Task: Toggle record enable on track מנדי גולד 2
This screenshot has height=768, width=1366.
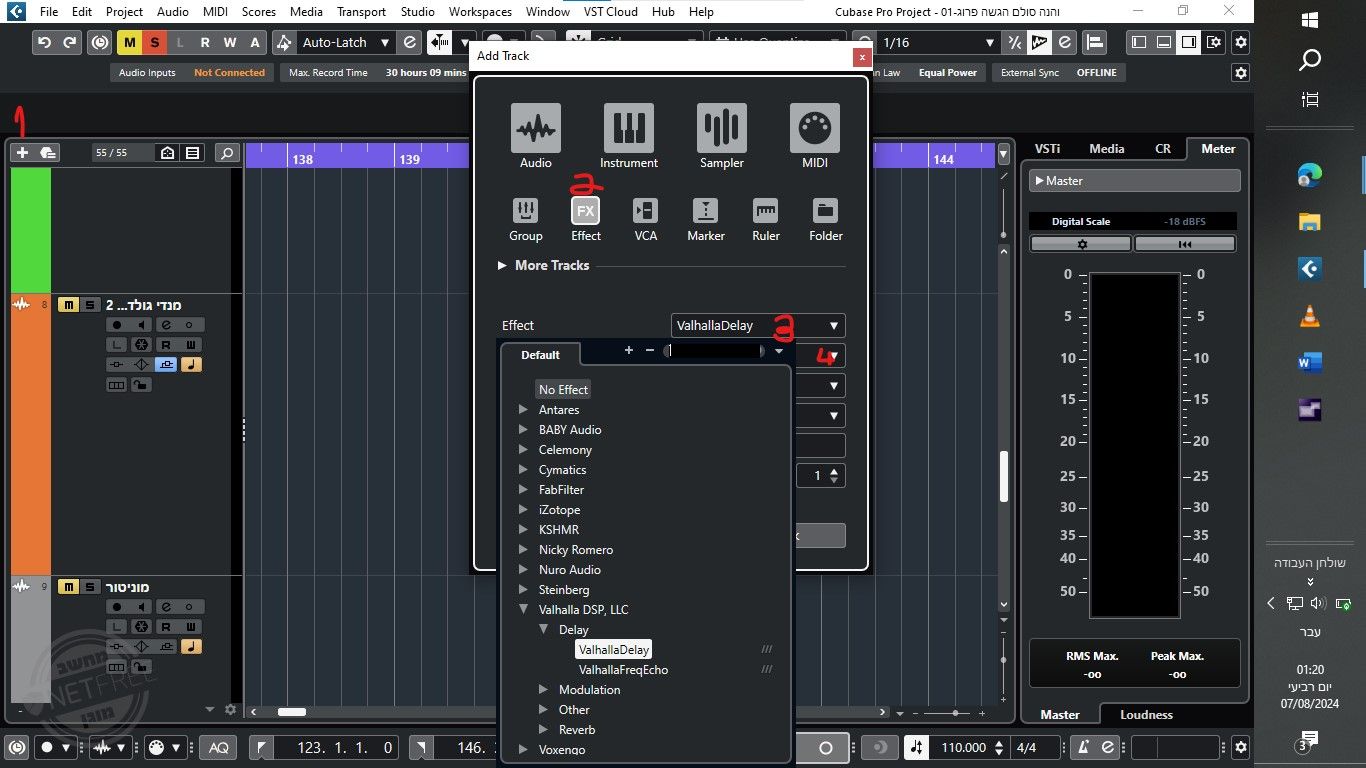Action: [x=117, y=325]
